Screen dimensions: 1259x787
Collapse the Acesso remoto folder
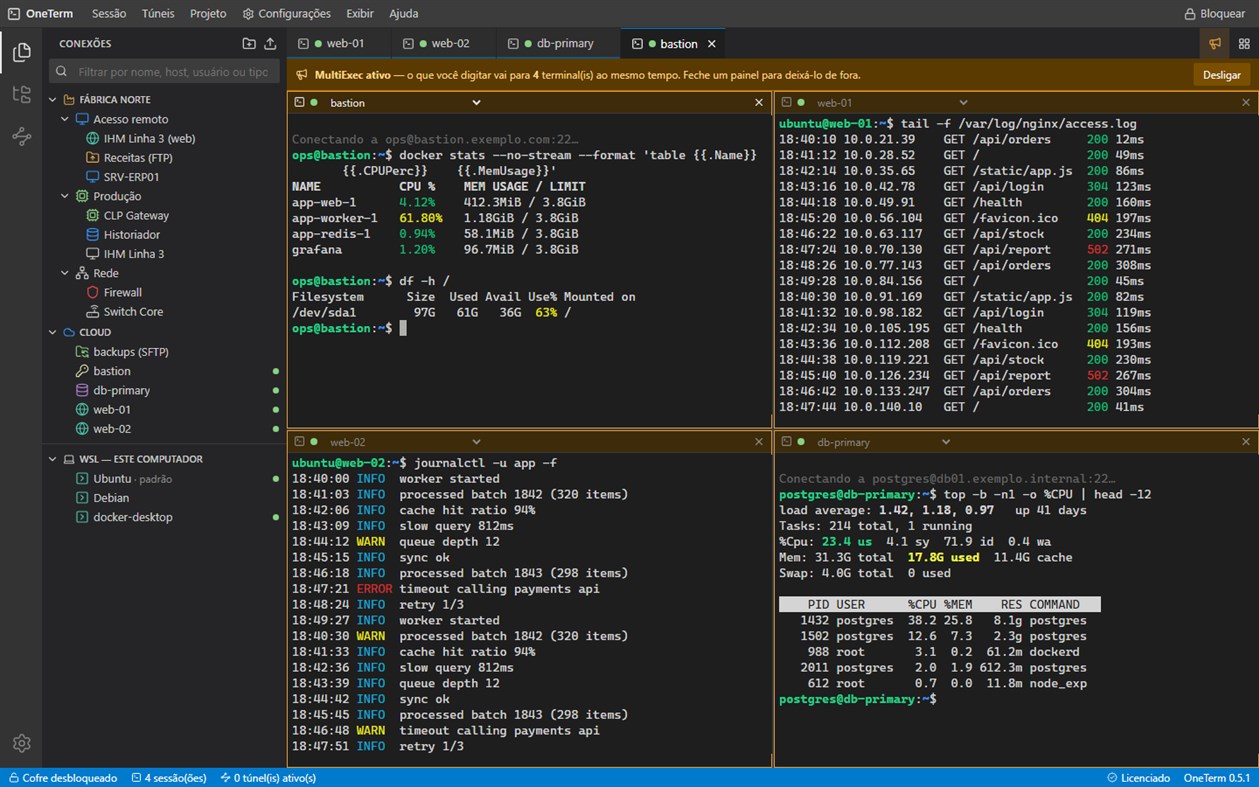point(64,119)
